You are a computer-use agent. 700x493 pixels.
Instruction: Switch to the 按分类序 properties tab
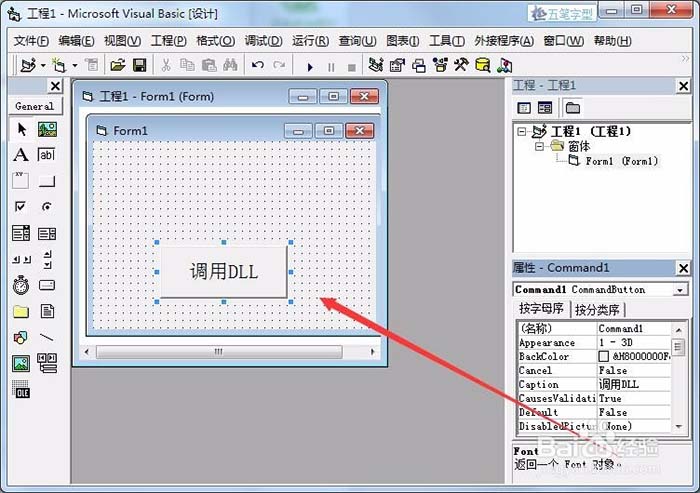[x=597, y=309]
